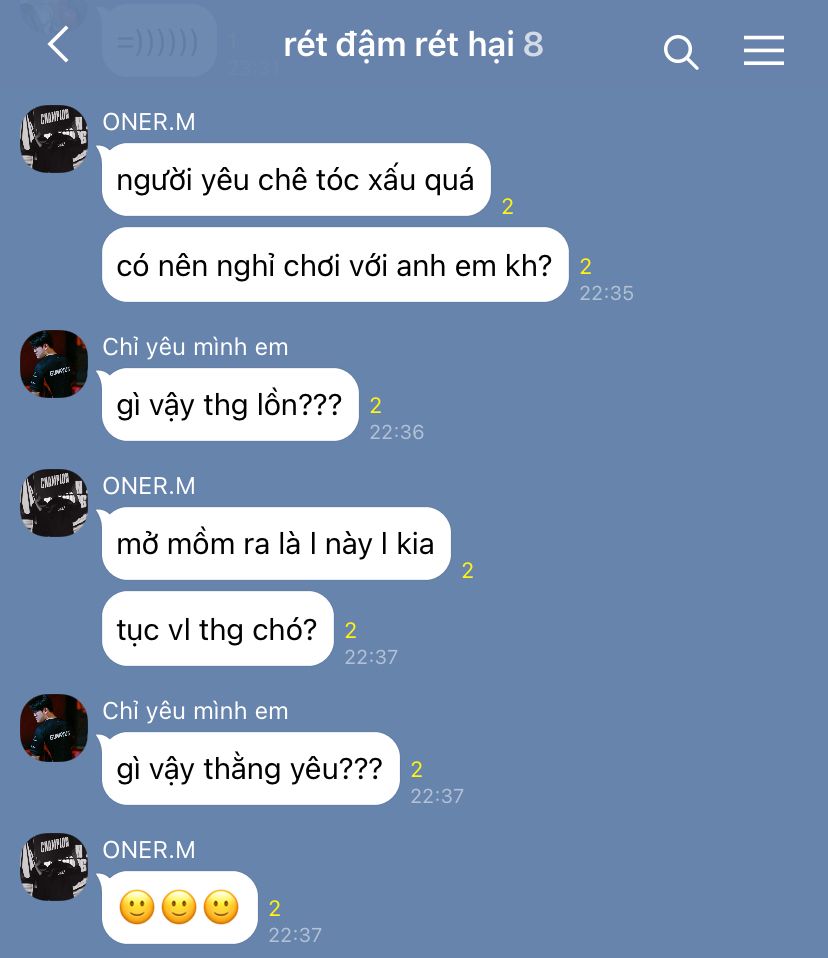Select the "người yêu chê tóc xấu quá" bubble
The image size is (828, 958).
pos(296,180)
